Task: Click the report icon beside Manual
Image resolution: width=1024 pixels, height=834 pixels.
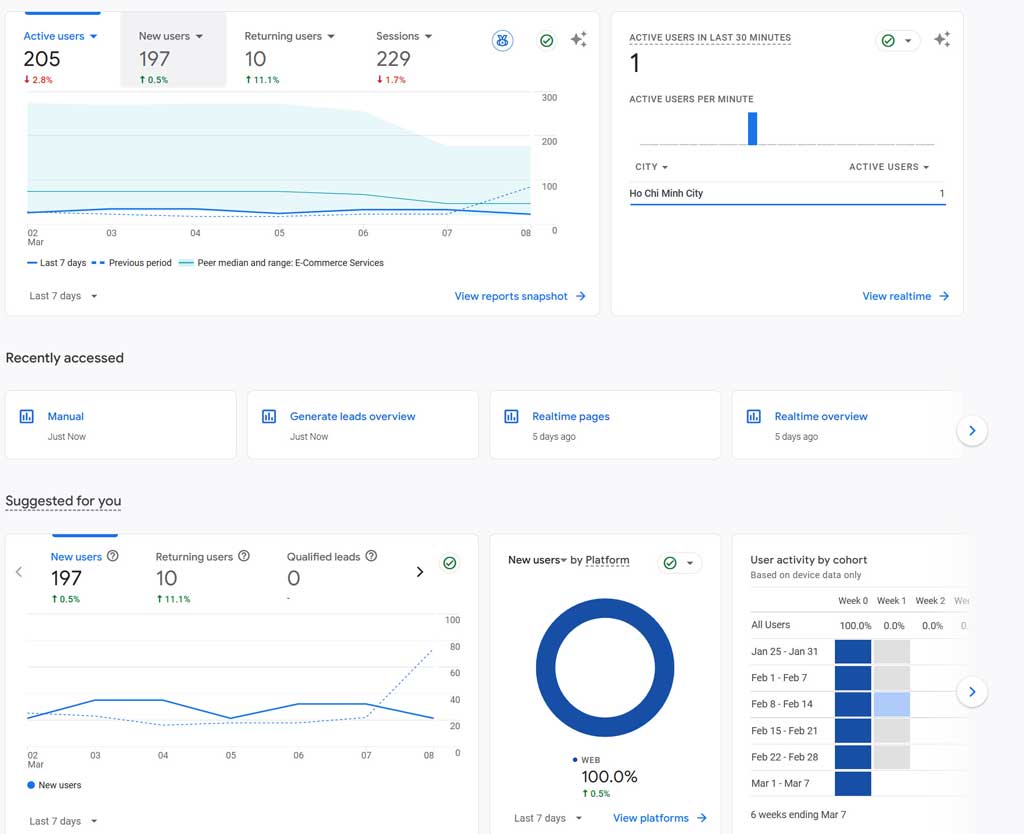Action: pos(27,416)
